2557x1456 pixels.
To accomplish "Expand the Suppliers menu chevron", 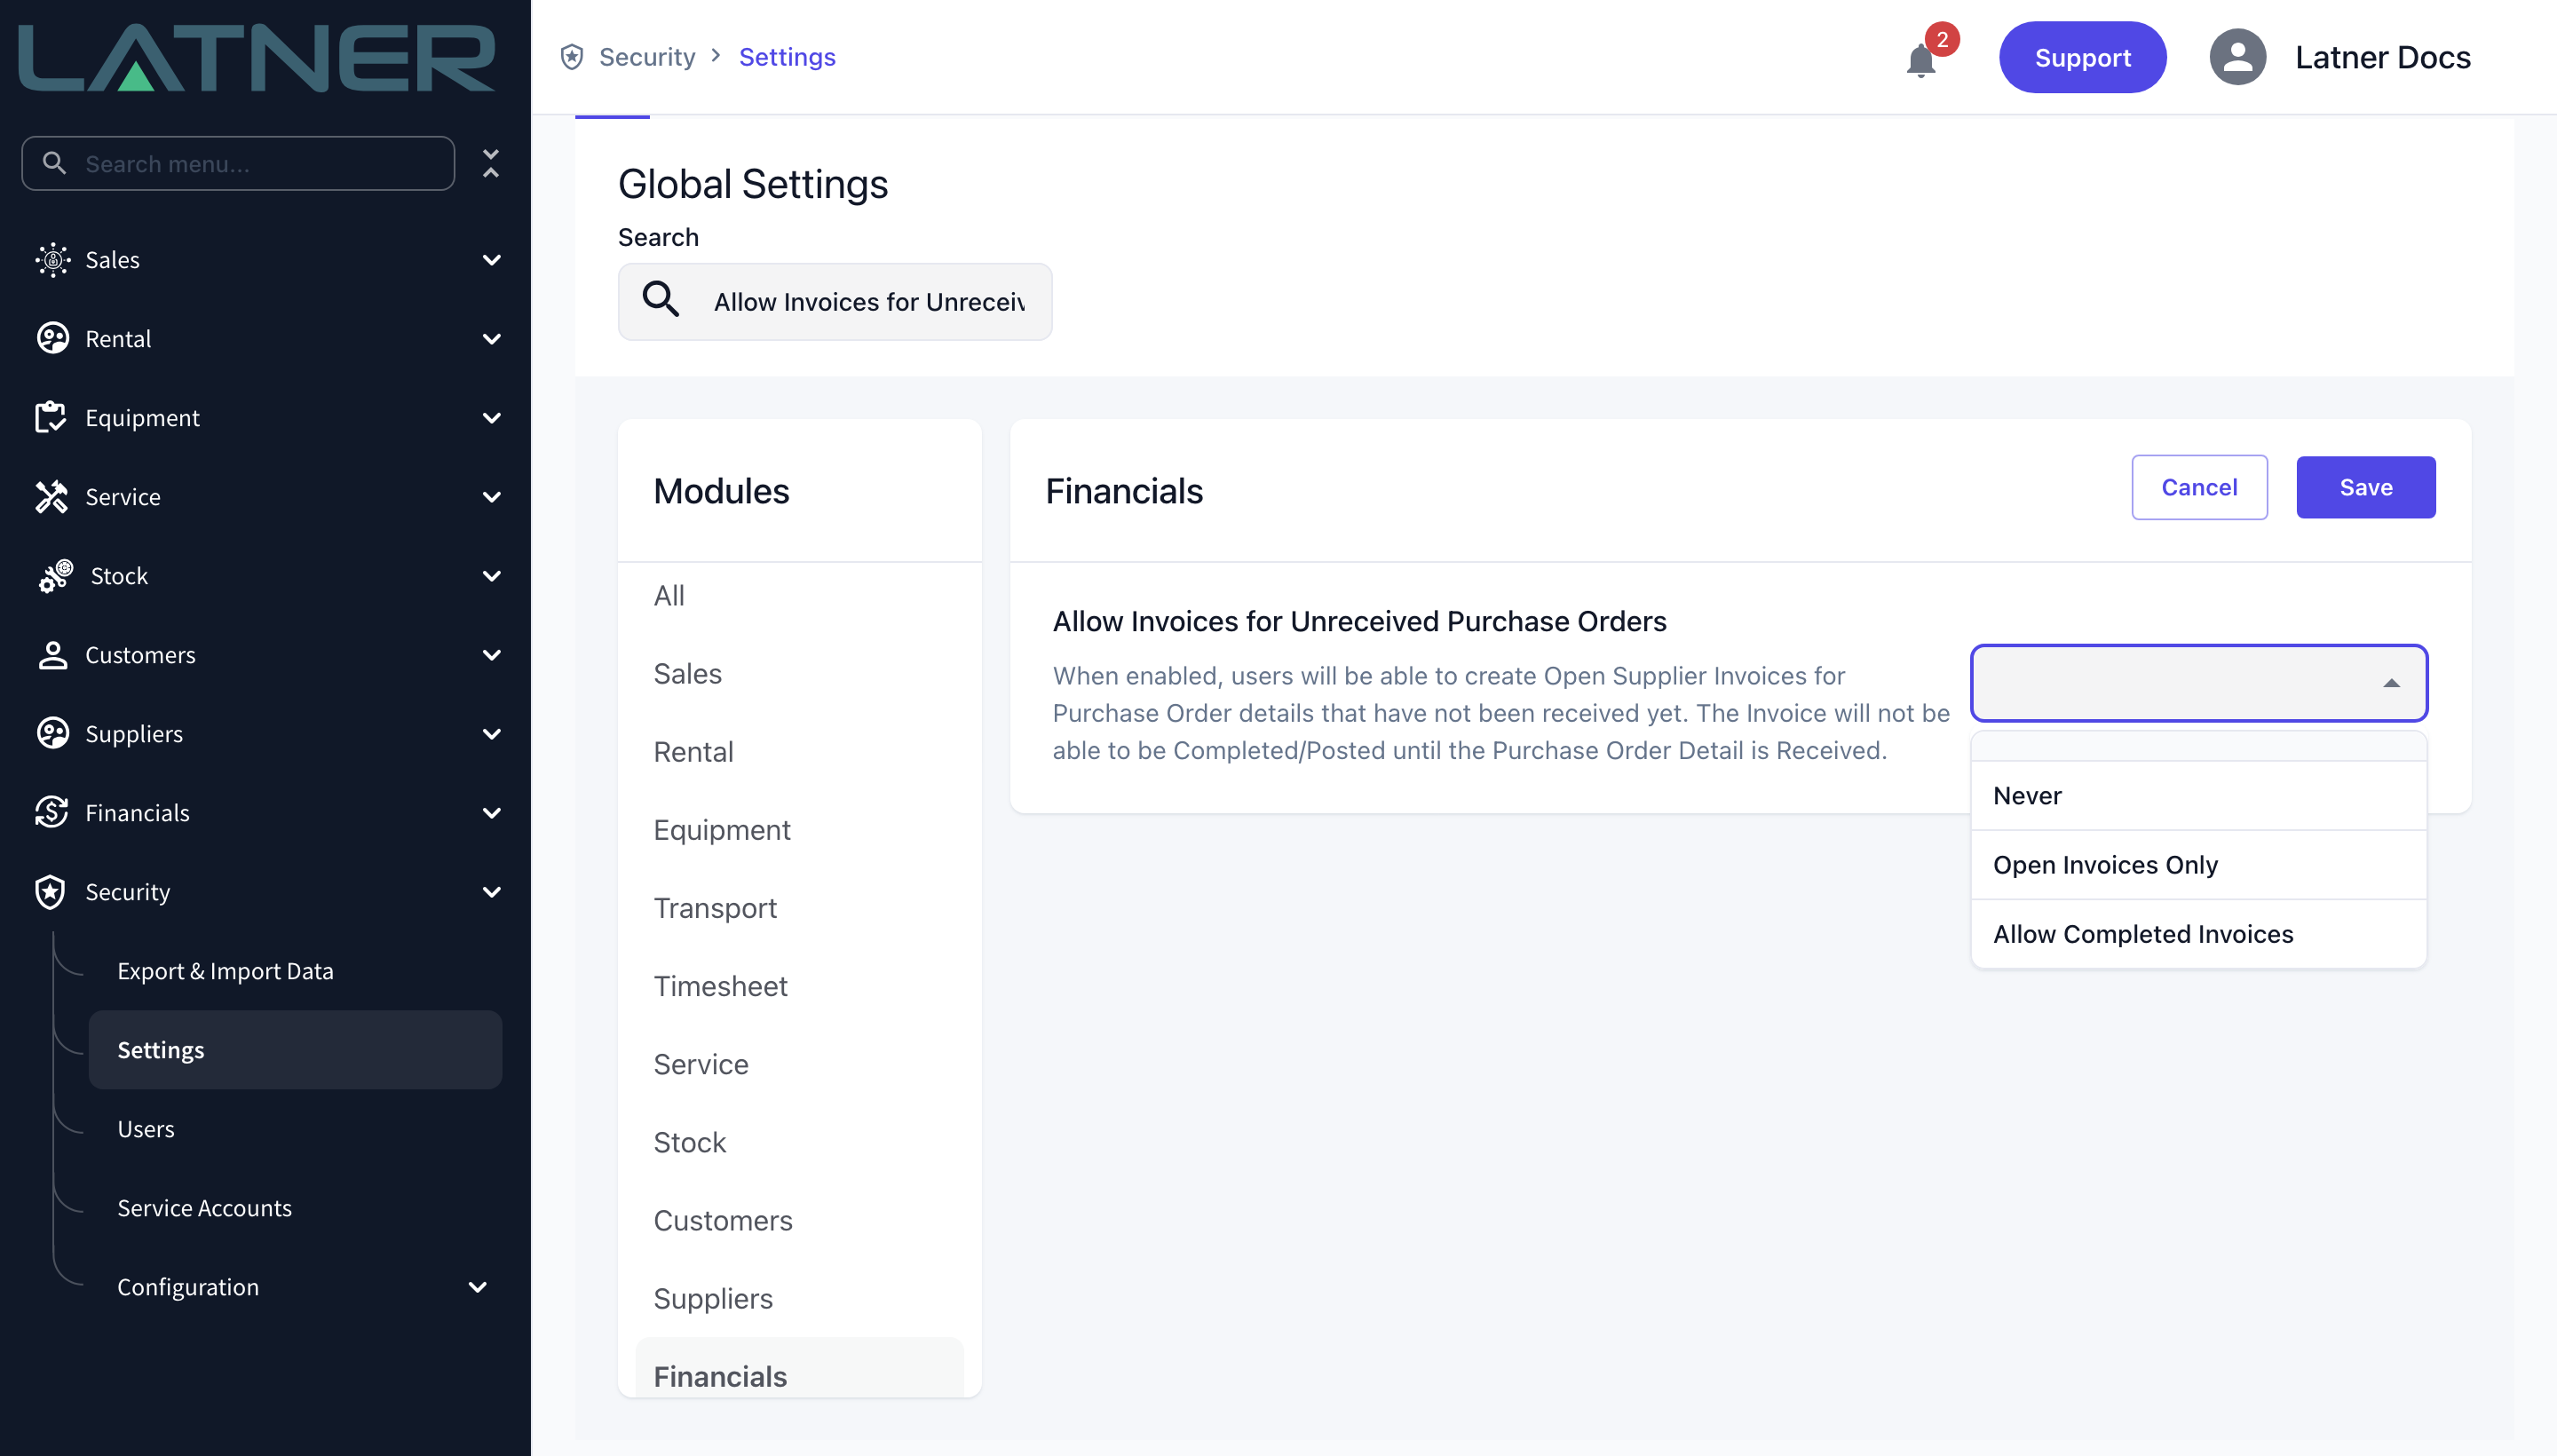I will coord(491,734).
